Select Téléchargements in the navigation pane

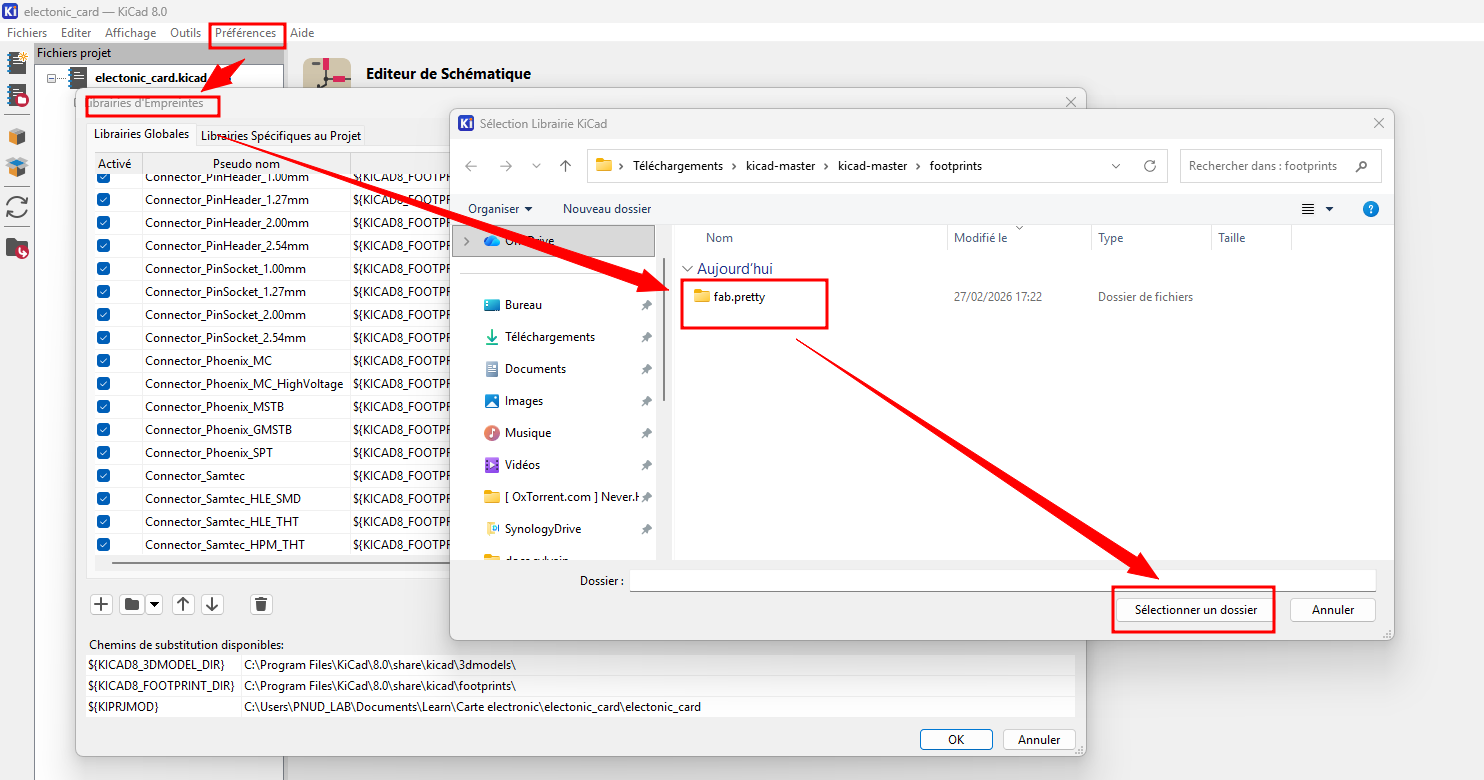point(549,337)
